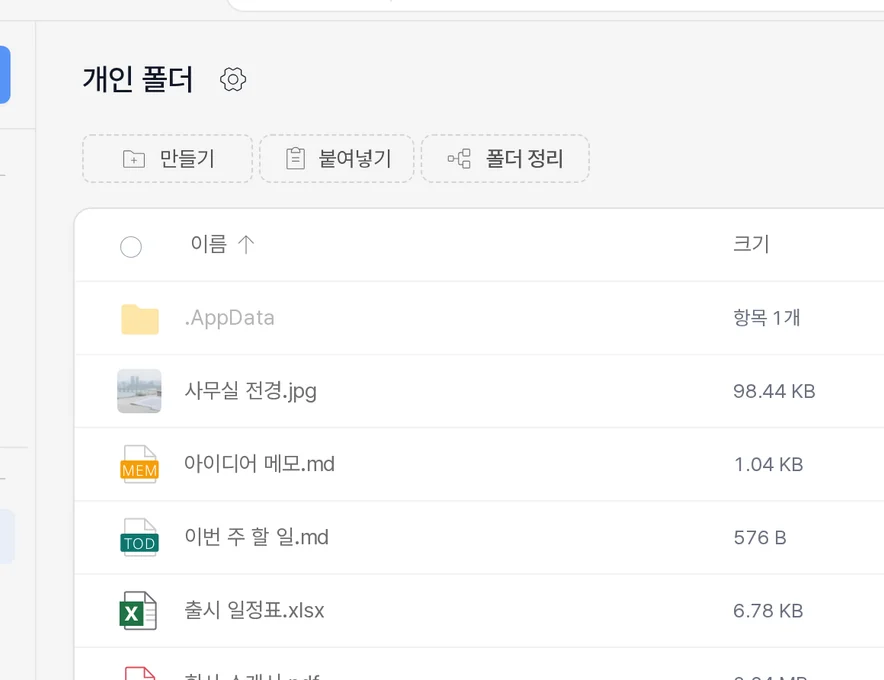Click the 만들기 button
Screen dimensions: 884x680
[167, 159]
